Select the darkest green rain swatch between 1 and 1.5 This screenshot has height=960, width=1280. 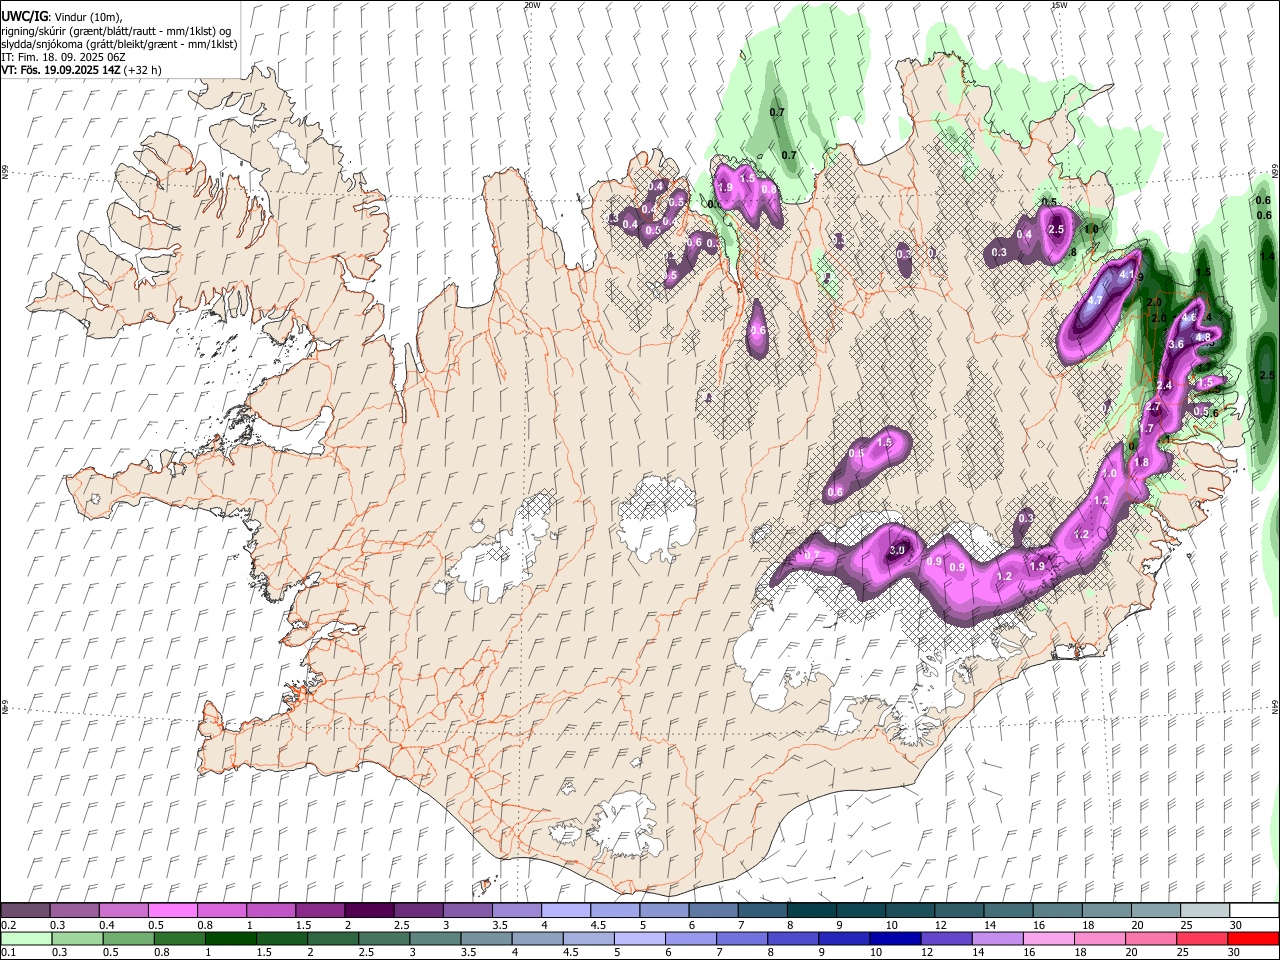point(231,938)
